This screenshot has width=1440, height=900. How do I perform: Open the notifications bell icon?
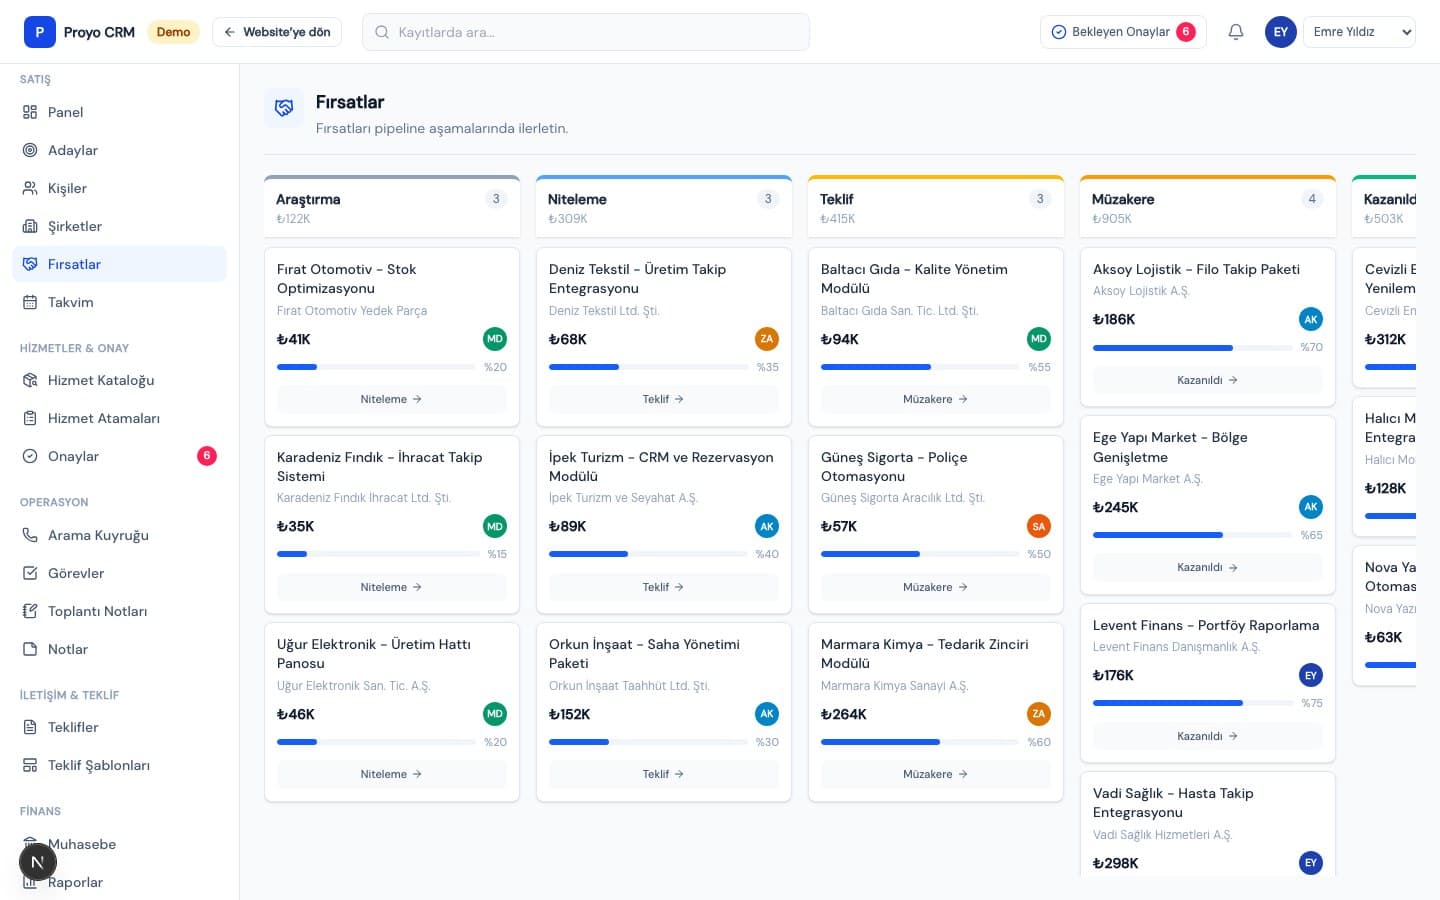click(x=1236, y=32)
